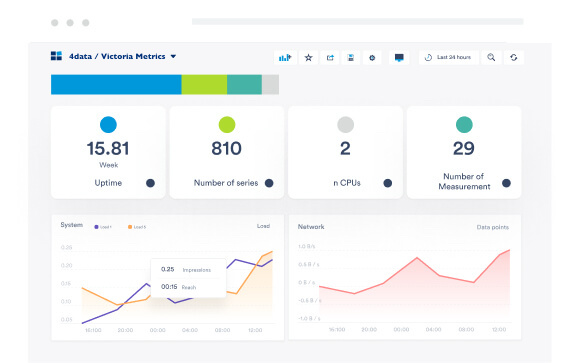Toggle dark dot on Uptime card
The width and height of the screenshot is (572, 363).
150,183
